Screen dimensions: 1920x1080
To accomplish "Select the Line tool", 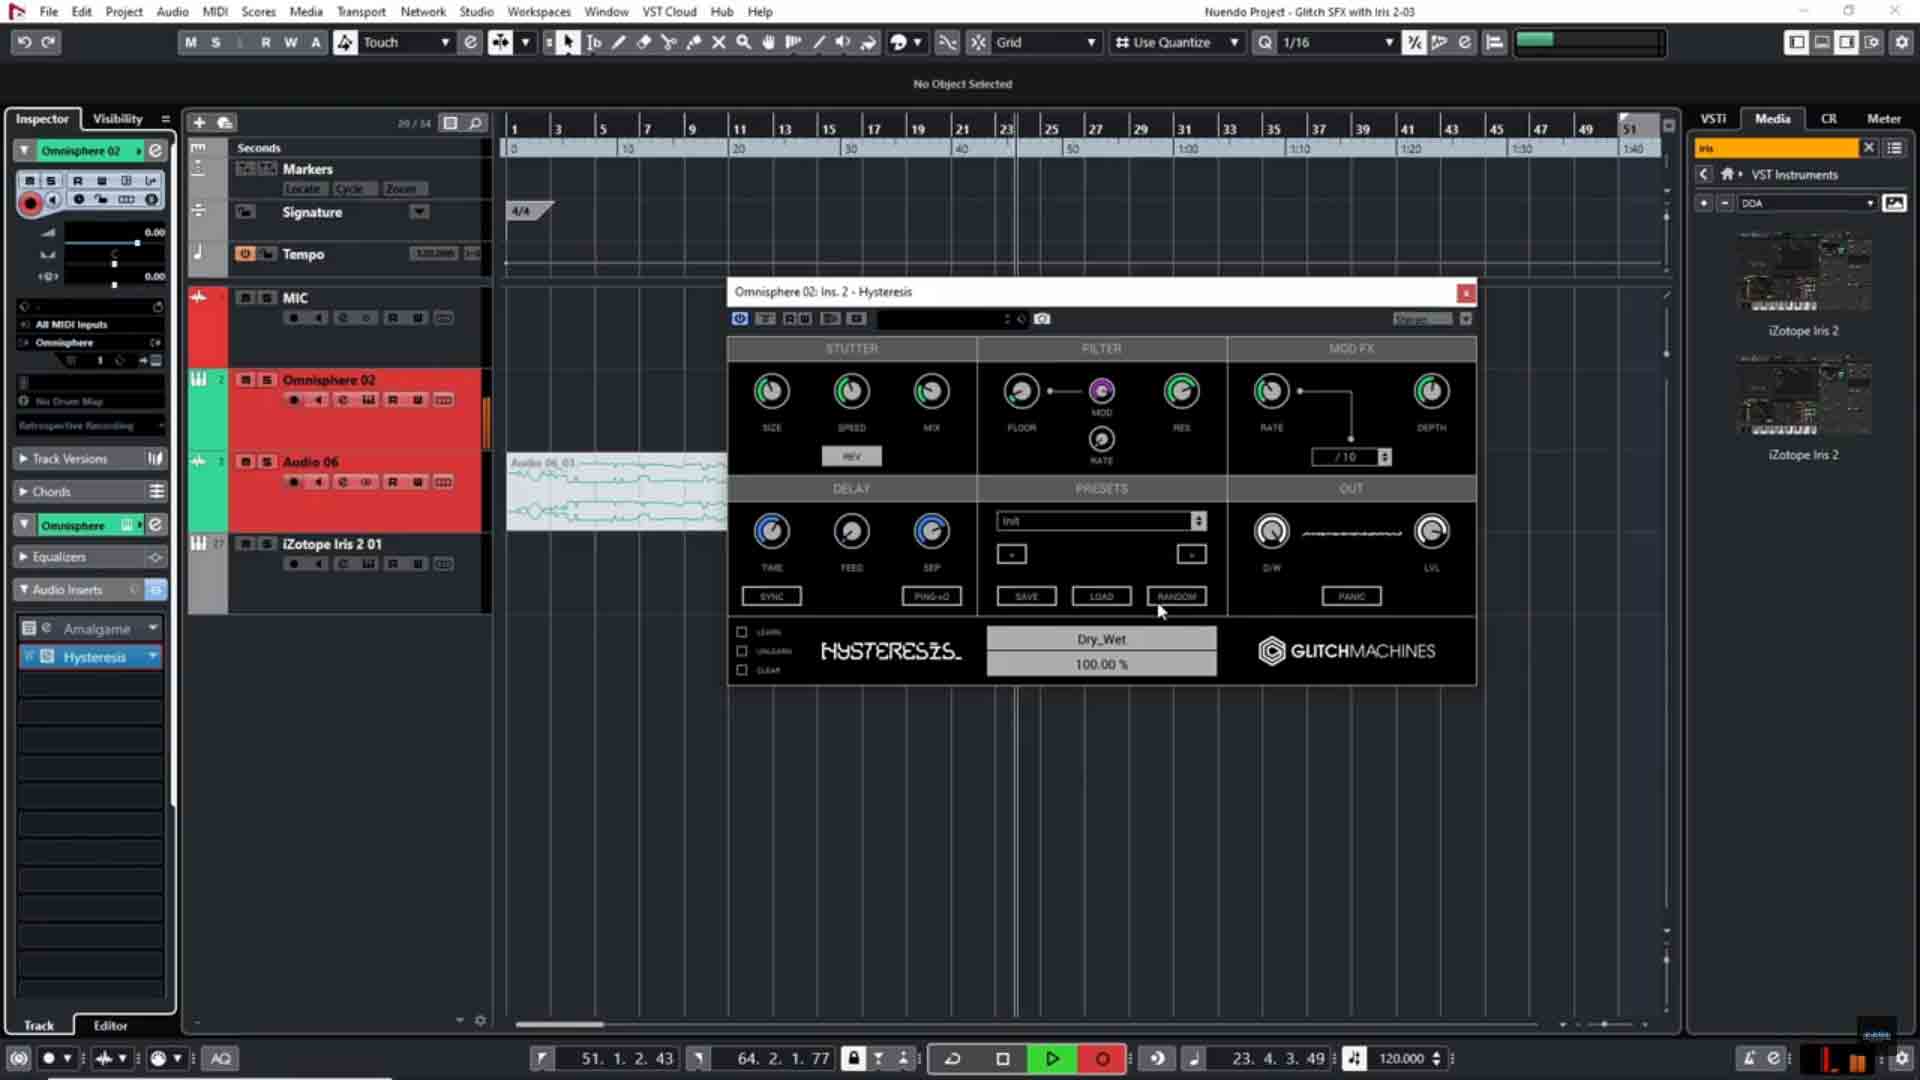I will [x=818, y=42].
